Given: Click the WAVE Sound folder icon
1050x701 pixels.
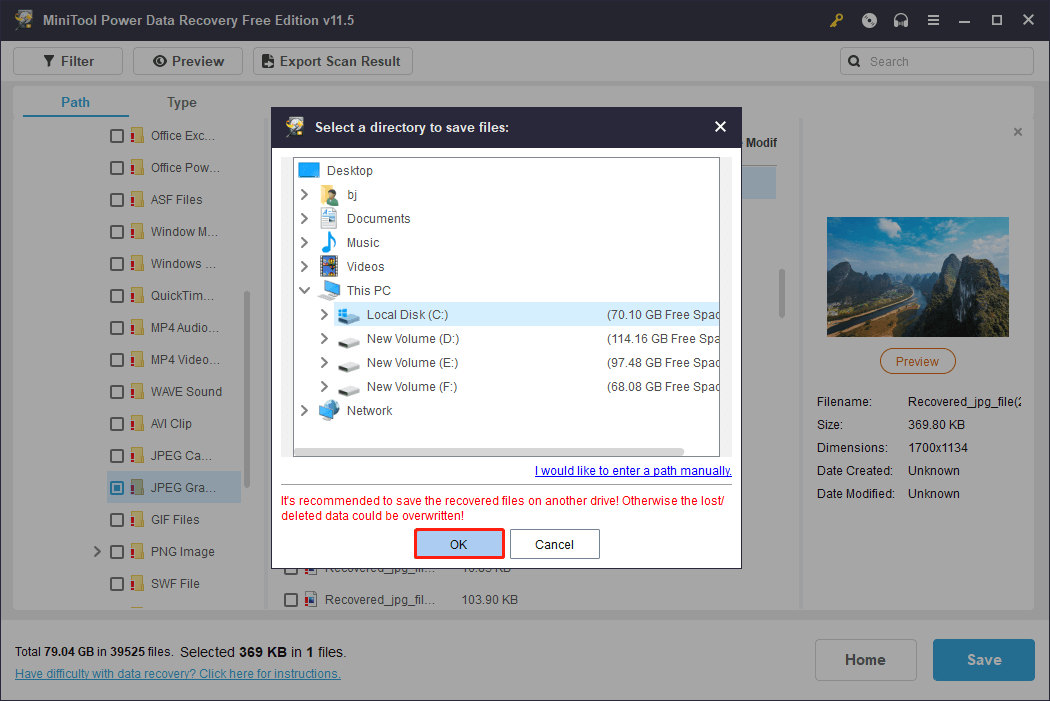Looking at the screenshot, I should (x=137, y=392).
